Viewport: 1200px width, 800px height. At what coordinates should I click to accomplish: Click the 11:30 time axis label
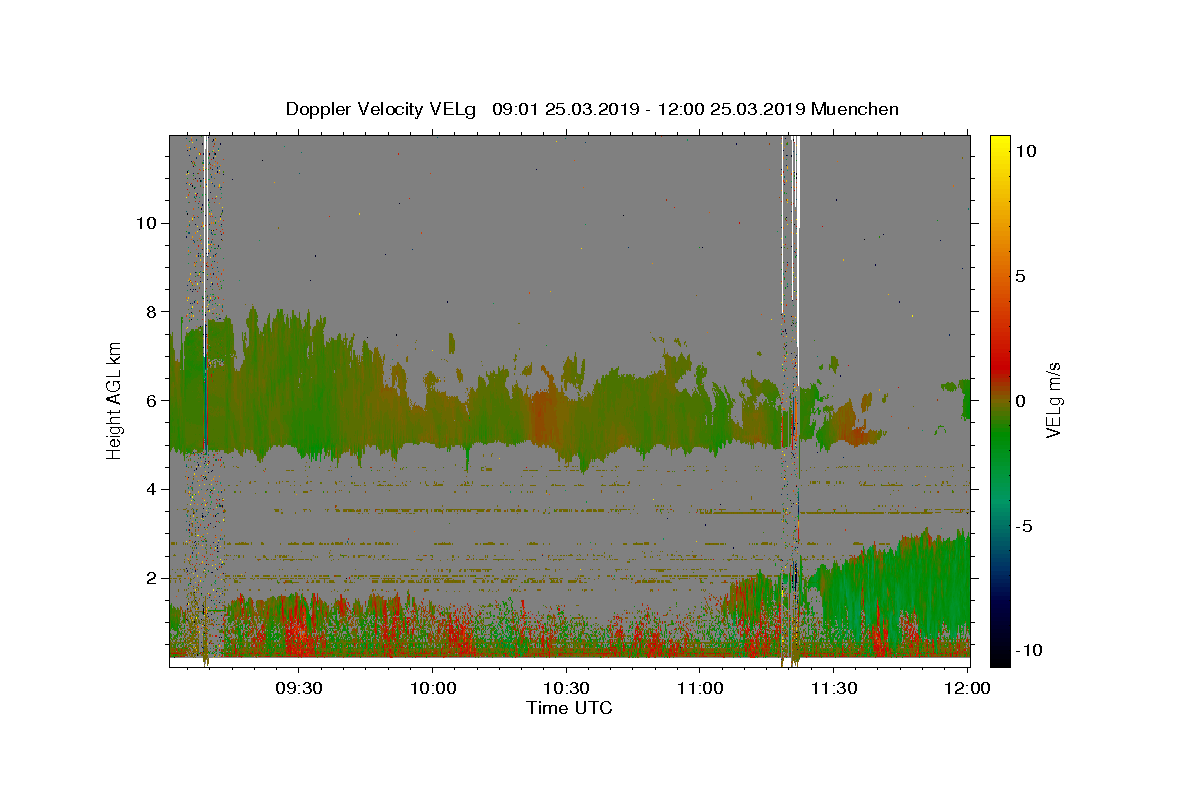(x=833, y=688)
